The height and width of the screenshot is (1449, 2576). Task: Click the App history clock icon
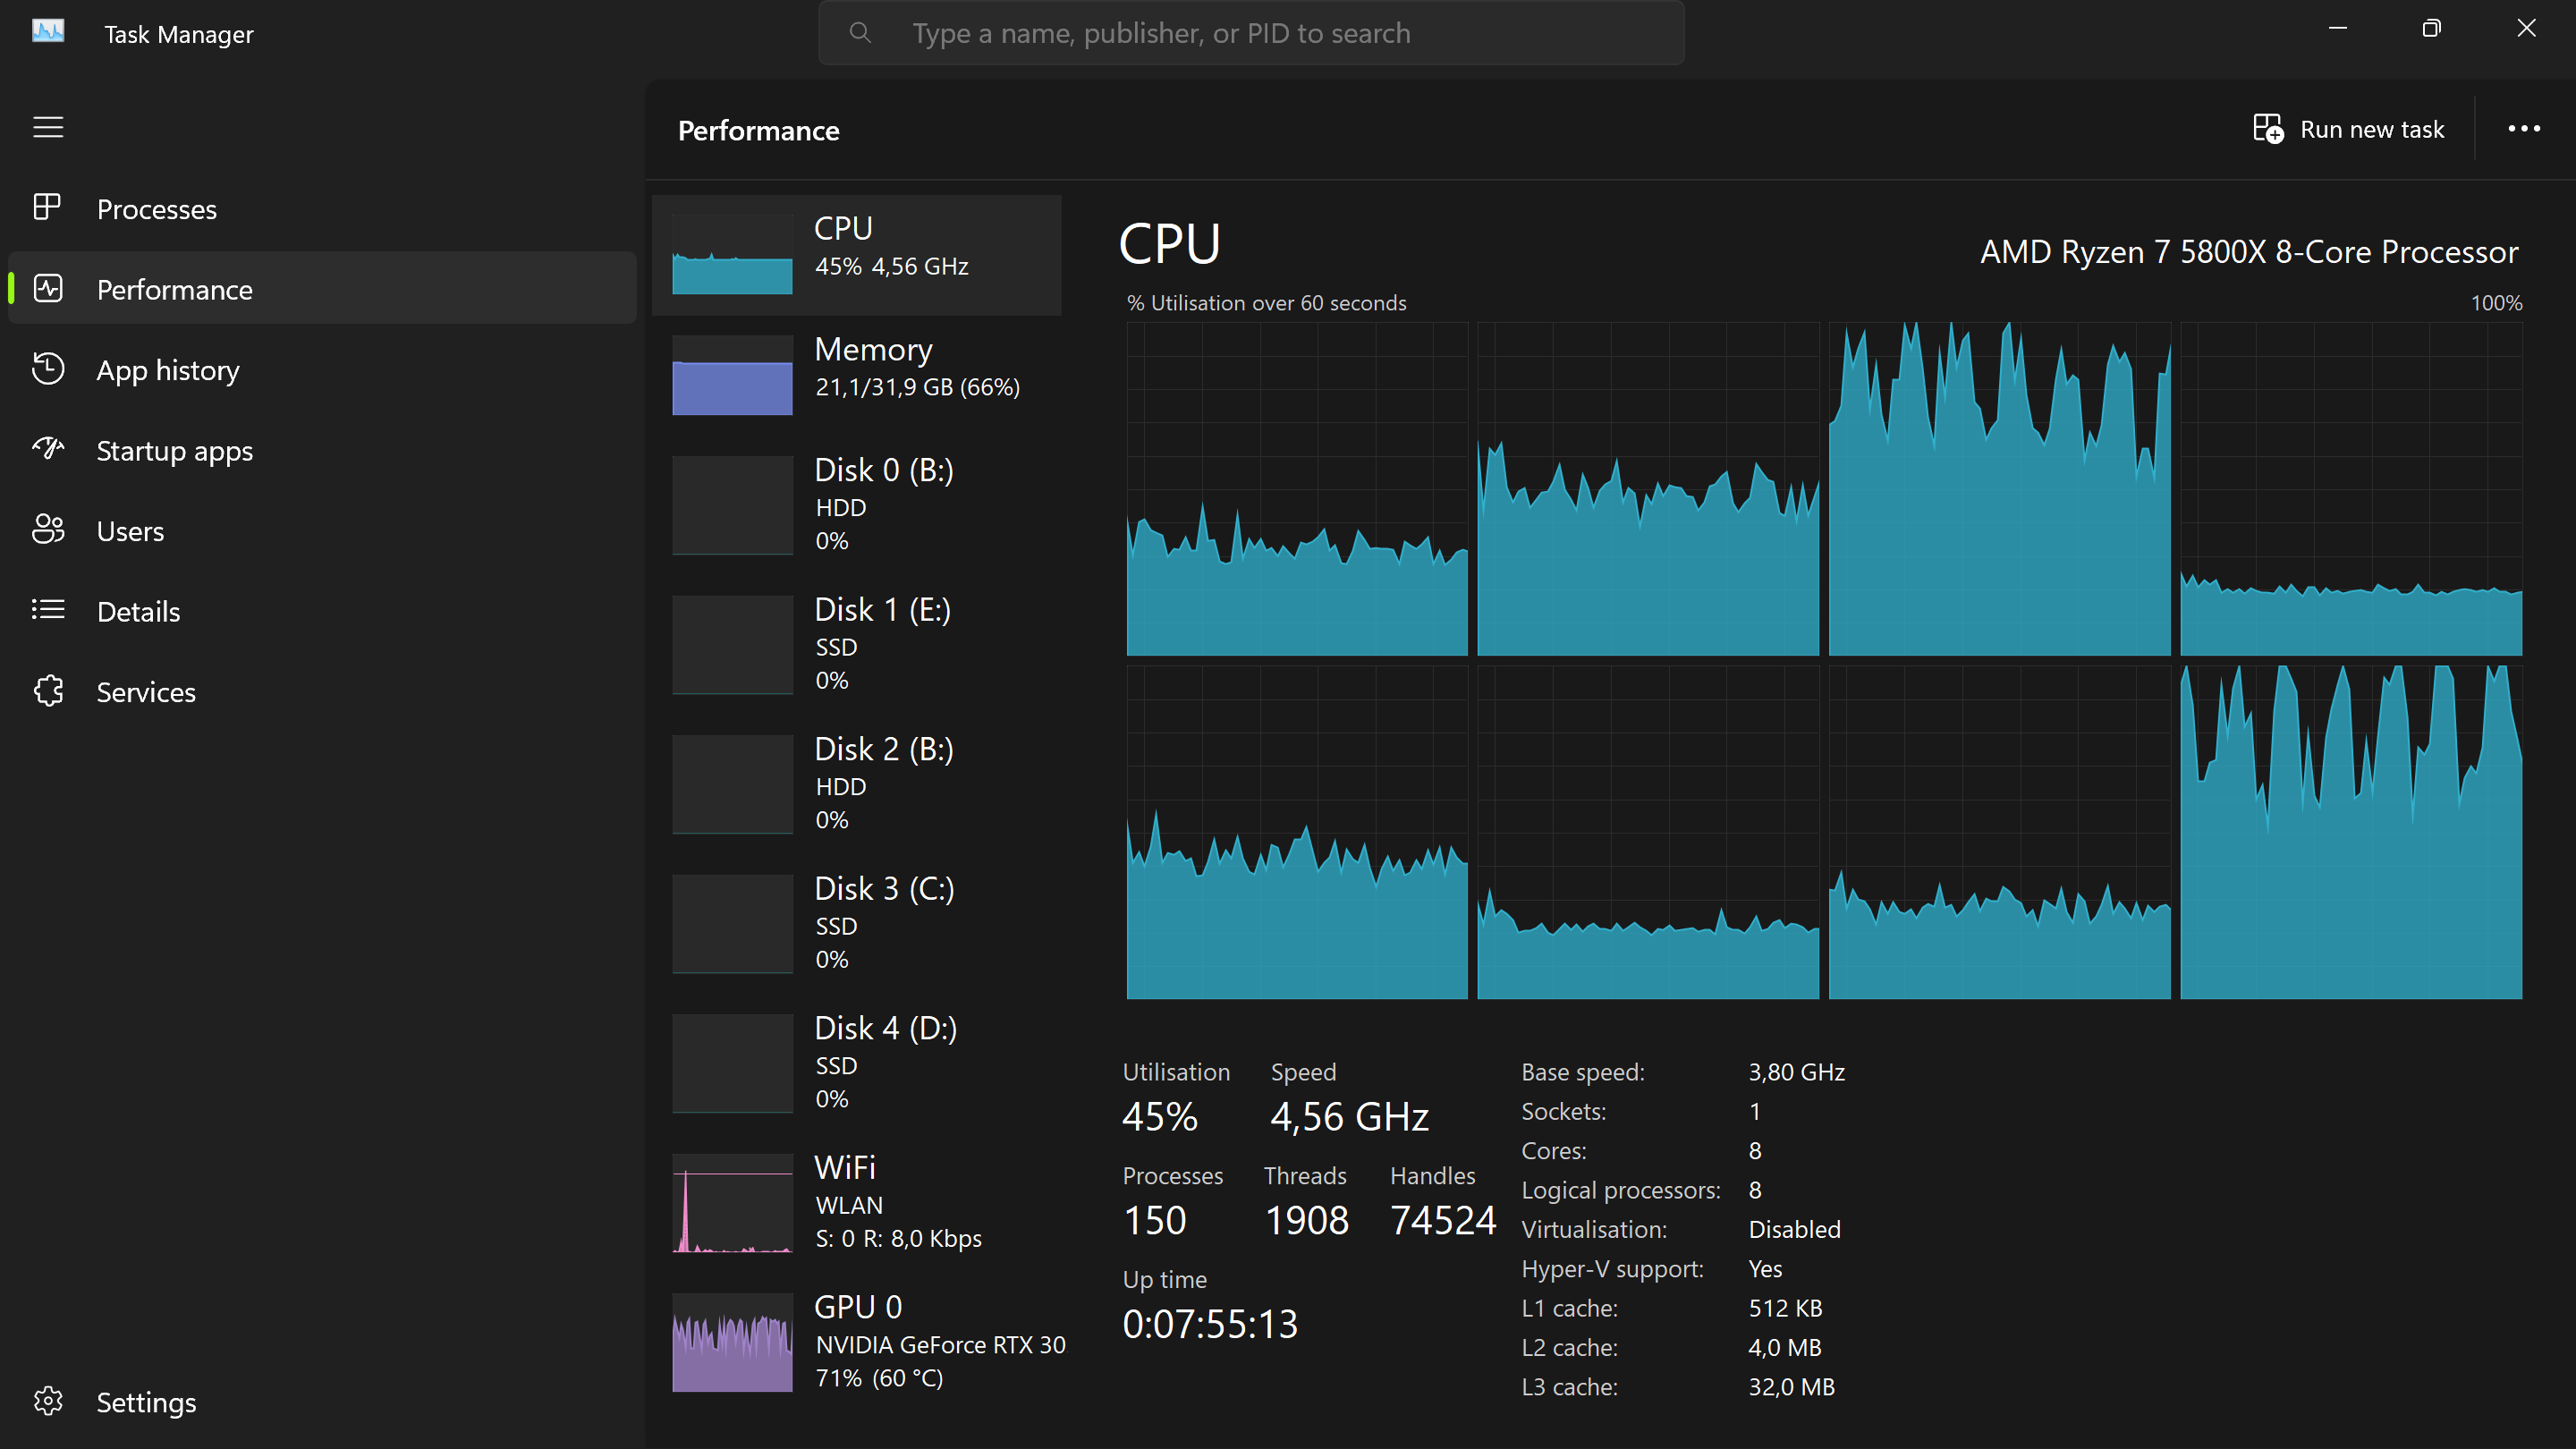pos(48,369)
